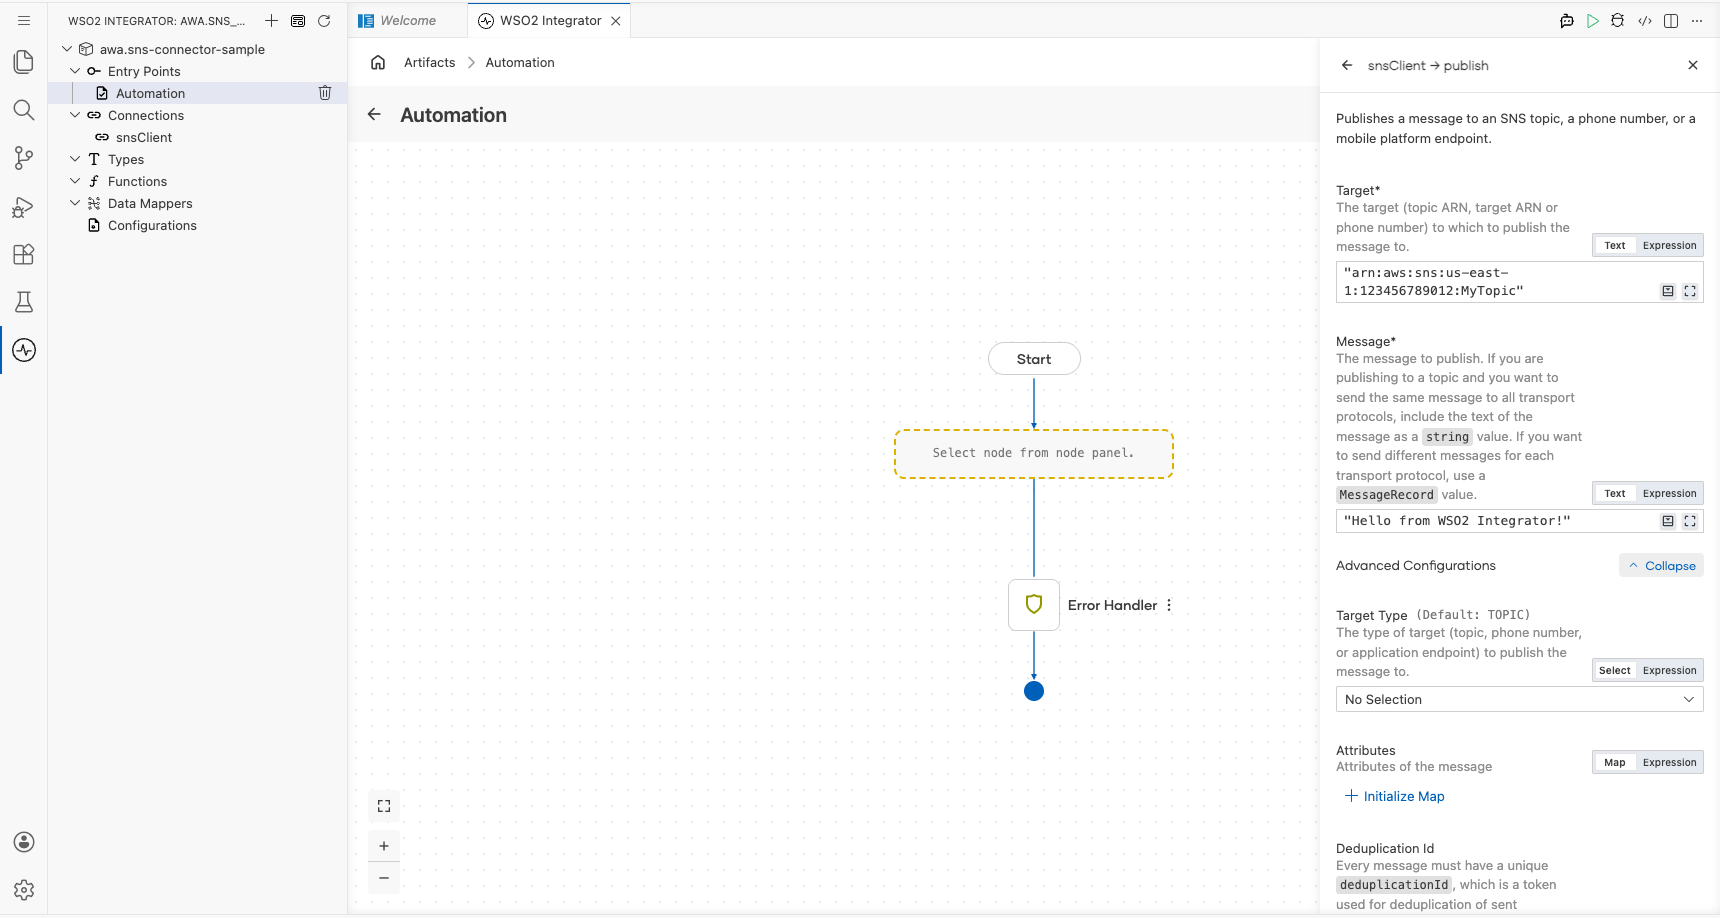The height and width of the screenshot is (918, 1720).
Task: Delete the Automation entry with trash icon
Action: click(x=325, y=93)
